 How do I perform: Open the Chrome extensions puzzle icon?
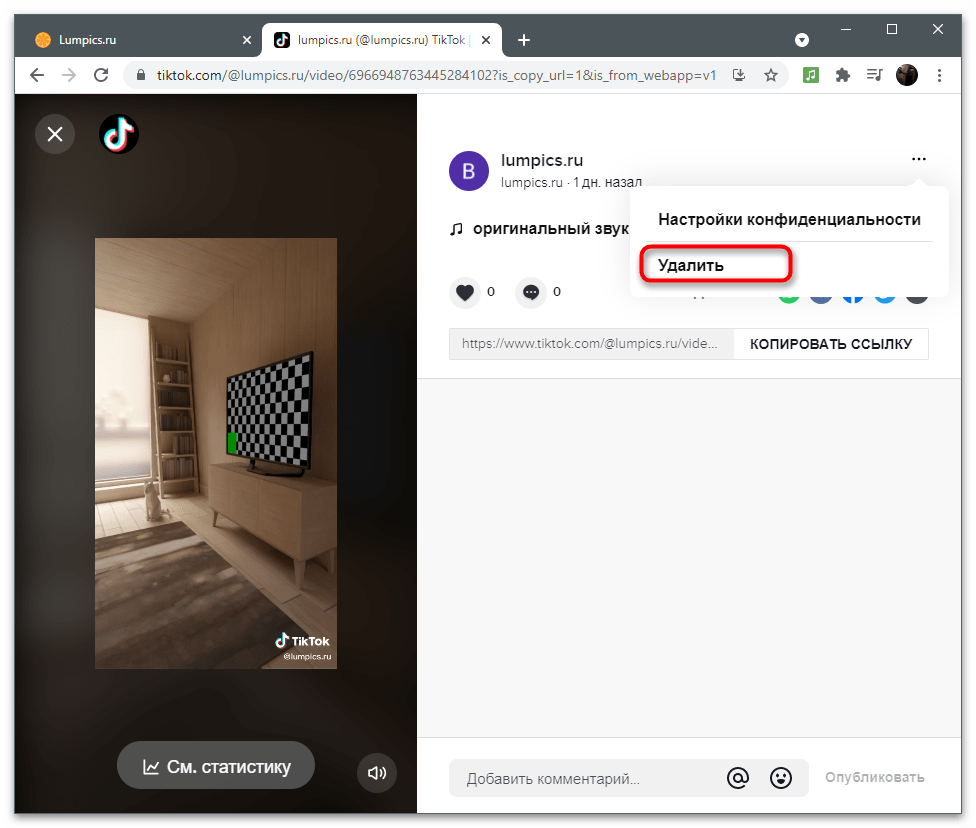843,75
